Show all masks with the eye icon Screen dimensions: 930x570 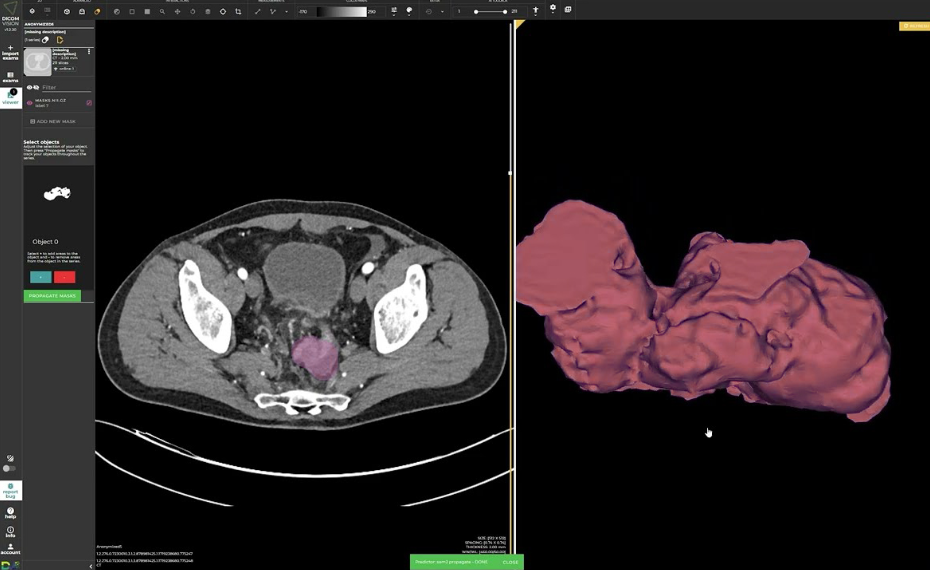coord(29,88)
